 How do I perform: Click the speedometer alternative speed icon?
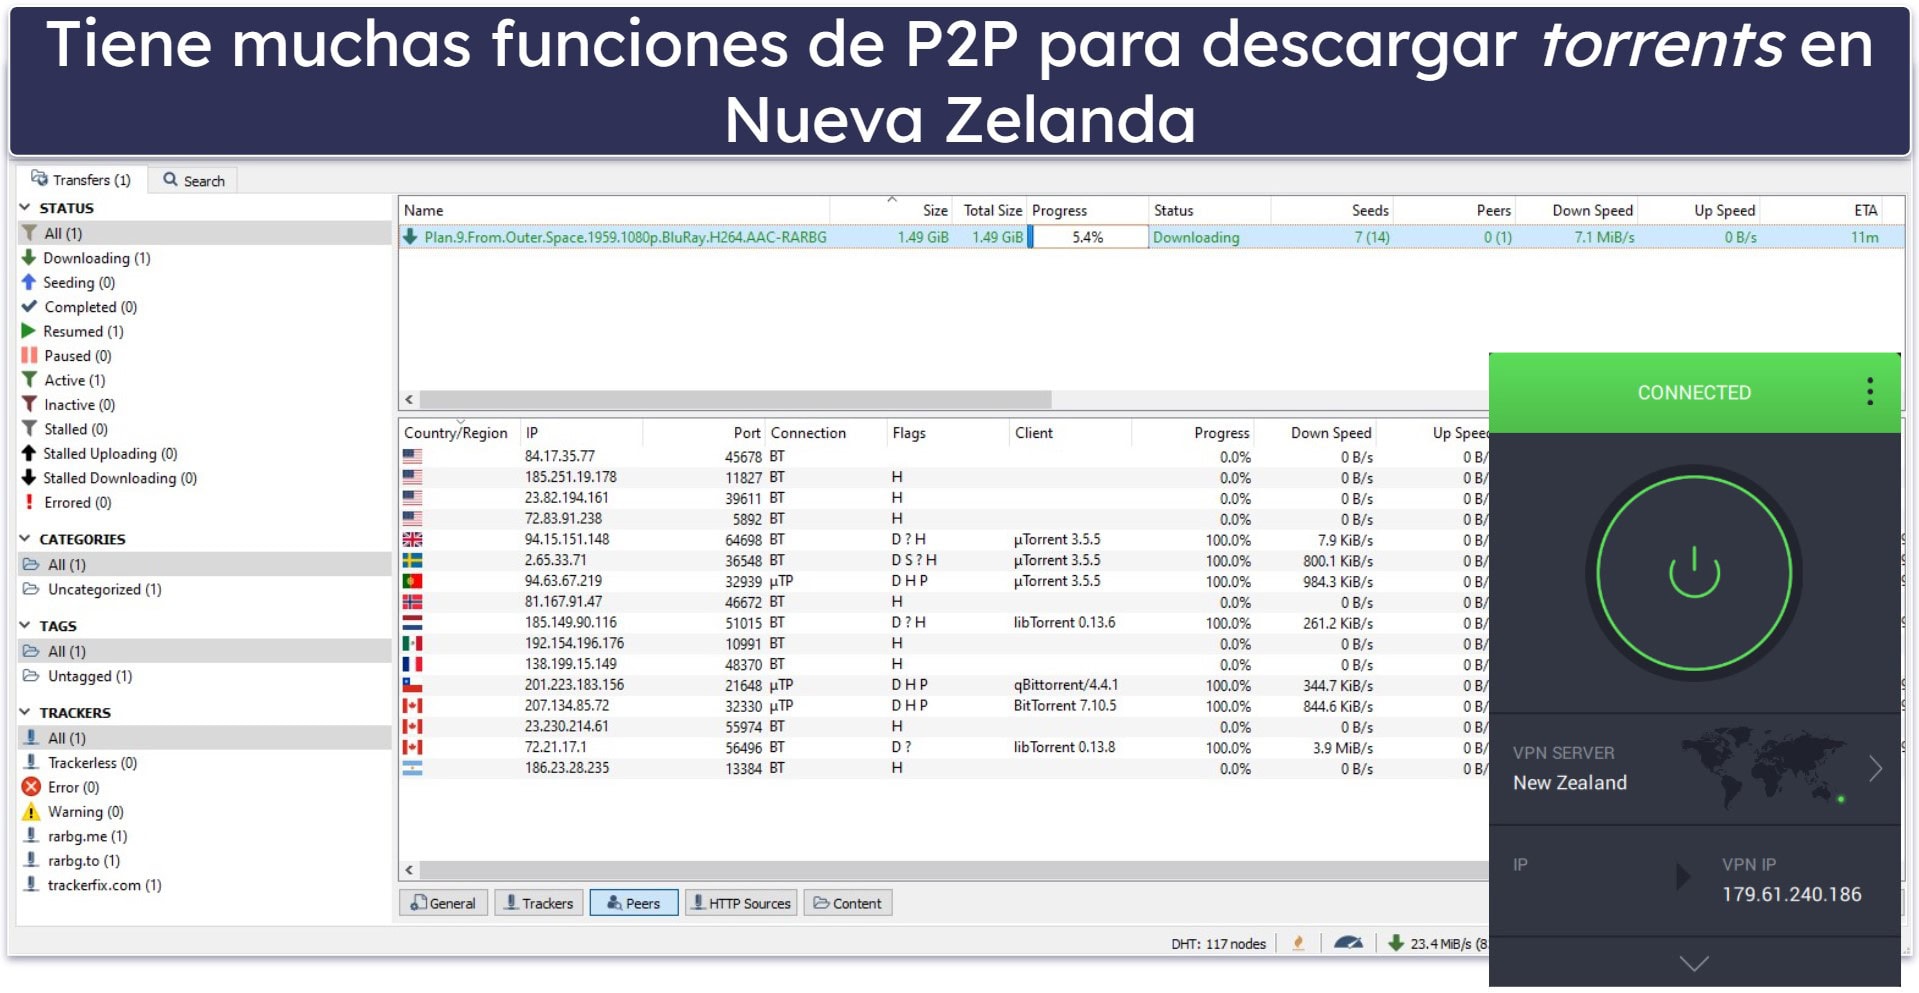(1348, 943)
